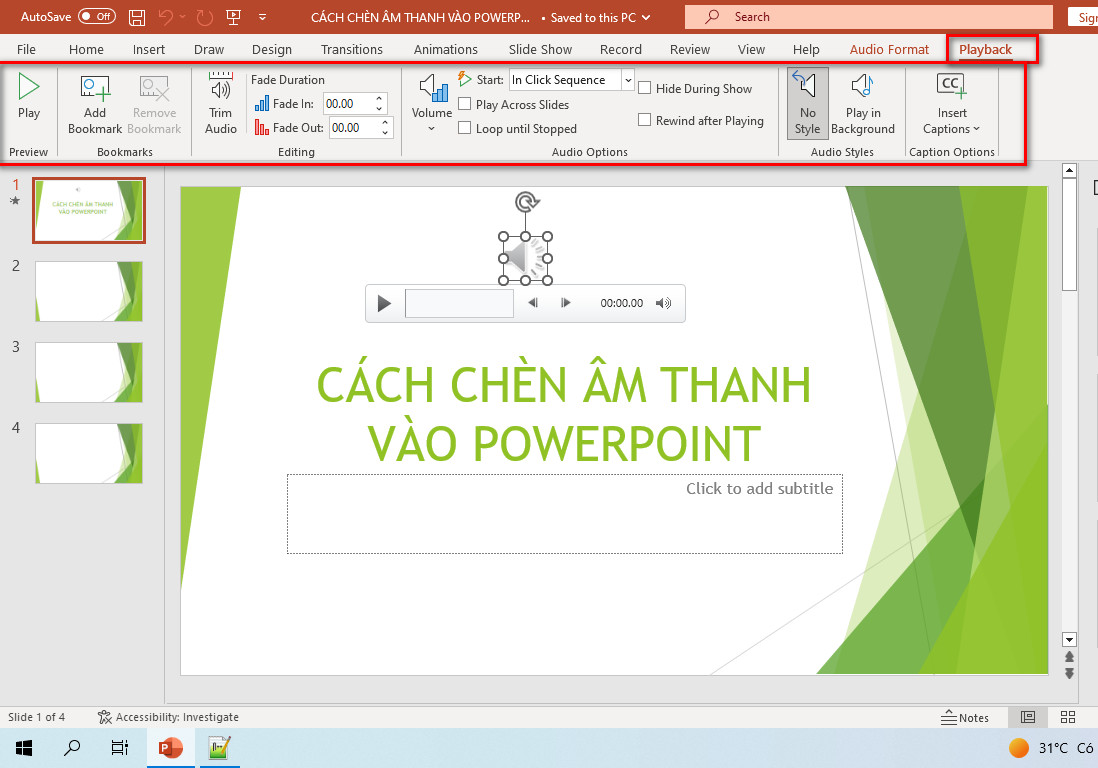Start presentation from beginning icon
This screenshot has height=768, width=1098.
click(234, 17)
